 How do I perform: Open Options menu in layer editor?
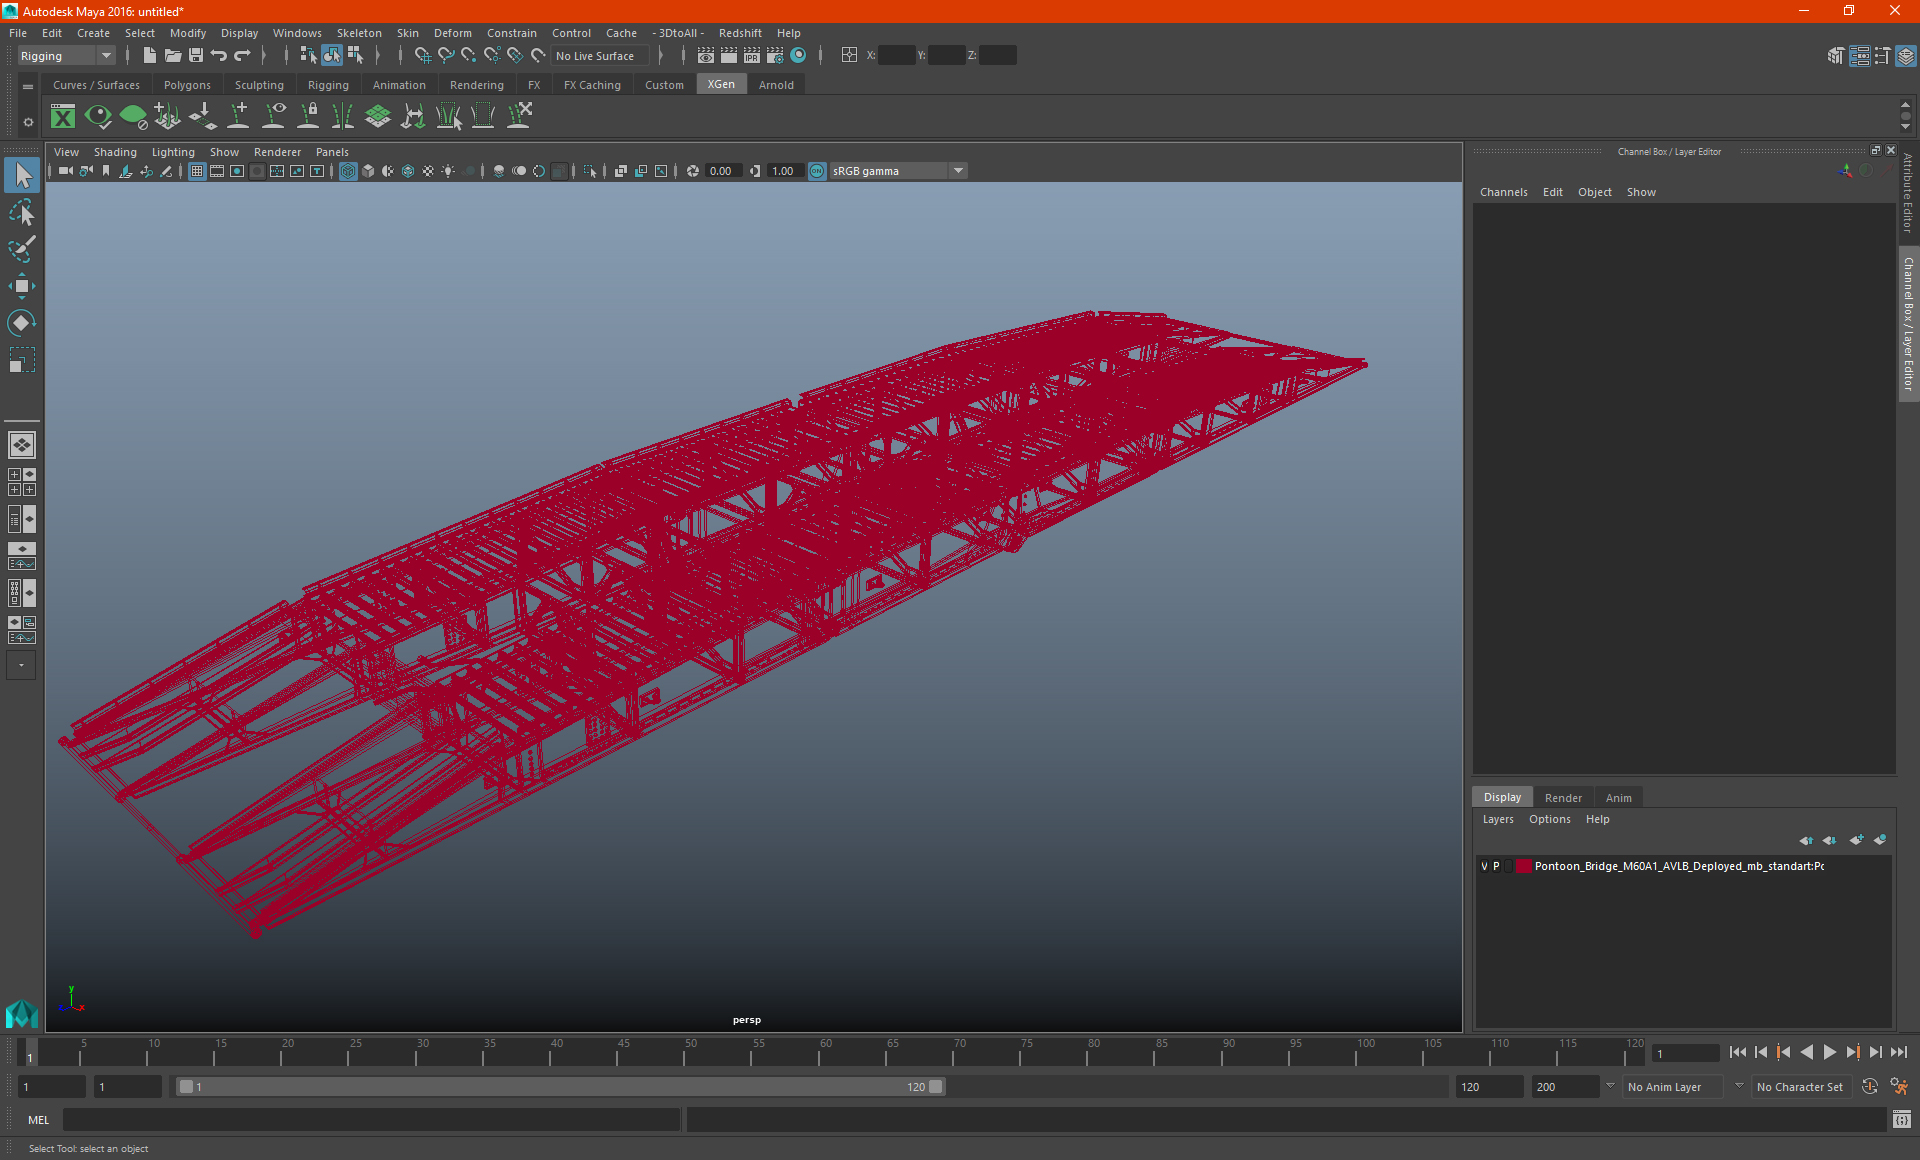pyautogui.click(x=1549, y=819)
